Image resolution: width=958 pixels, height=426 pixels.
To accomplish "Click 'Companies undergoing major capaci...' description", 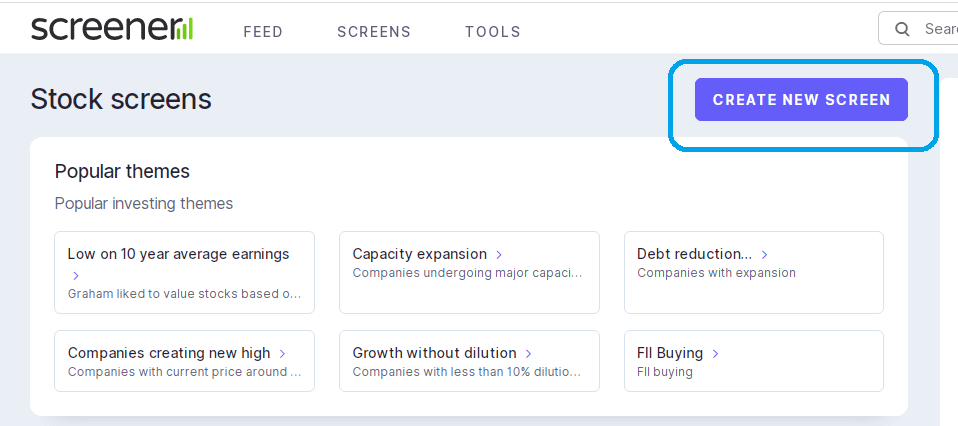I will pos(467,273).
